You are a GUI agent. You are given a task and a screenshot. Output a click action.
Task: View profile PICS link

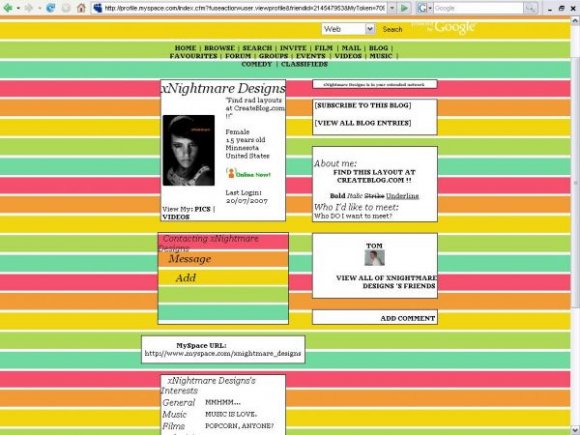pos(202,209)
